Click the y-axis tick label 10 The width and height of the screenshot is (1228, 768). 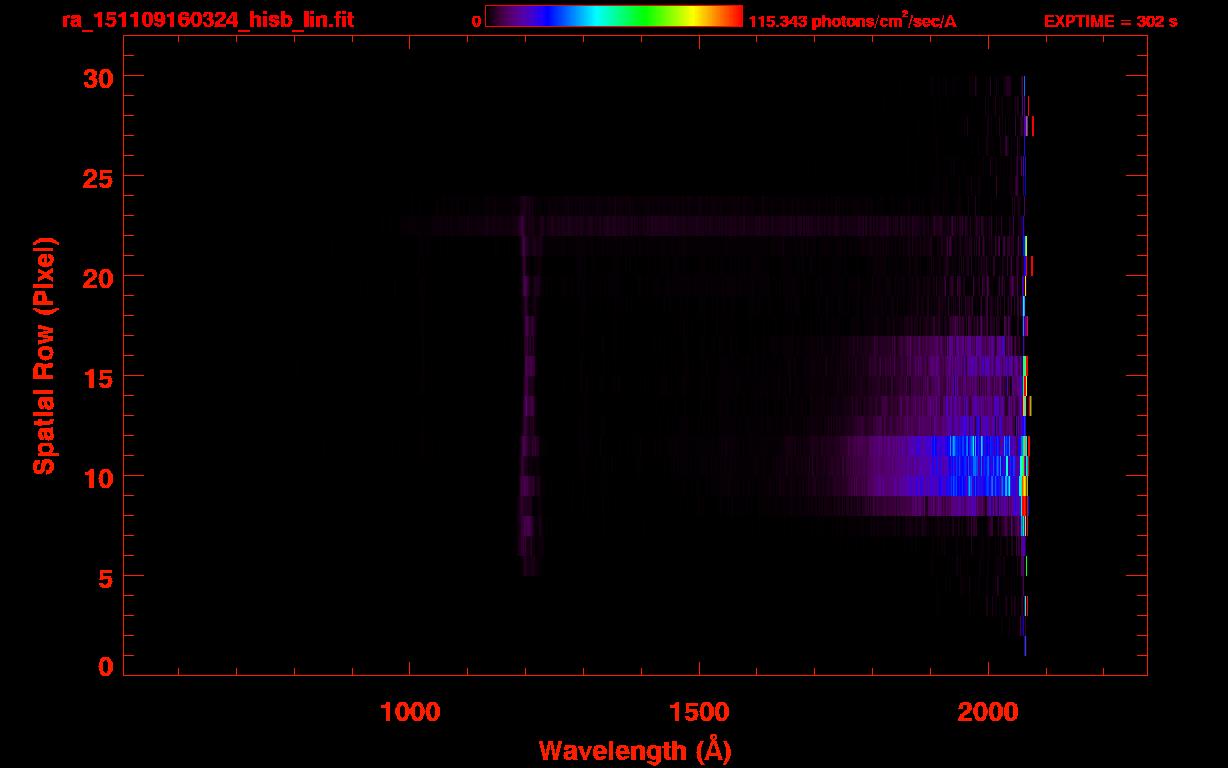pos(99,477)
